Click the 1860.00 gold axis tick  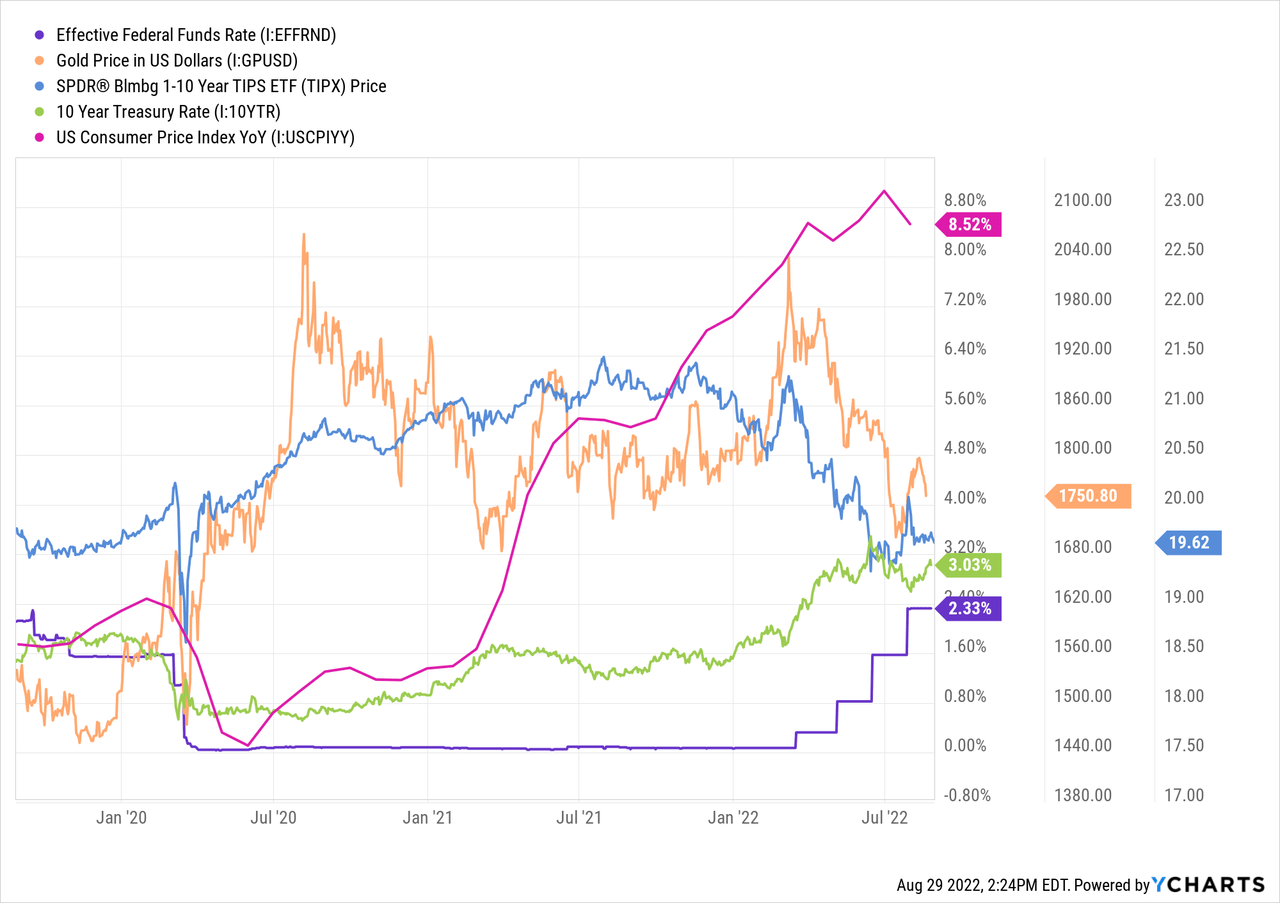(1083, 399)
